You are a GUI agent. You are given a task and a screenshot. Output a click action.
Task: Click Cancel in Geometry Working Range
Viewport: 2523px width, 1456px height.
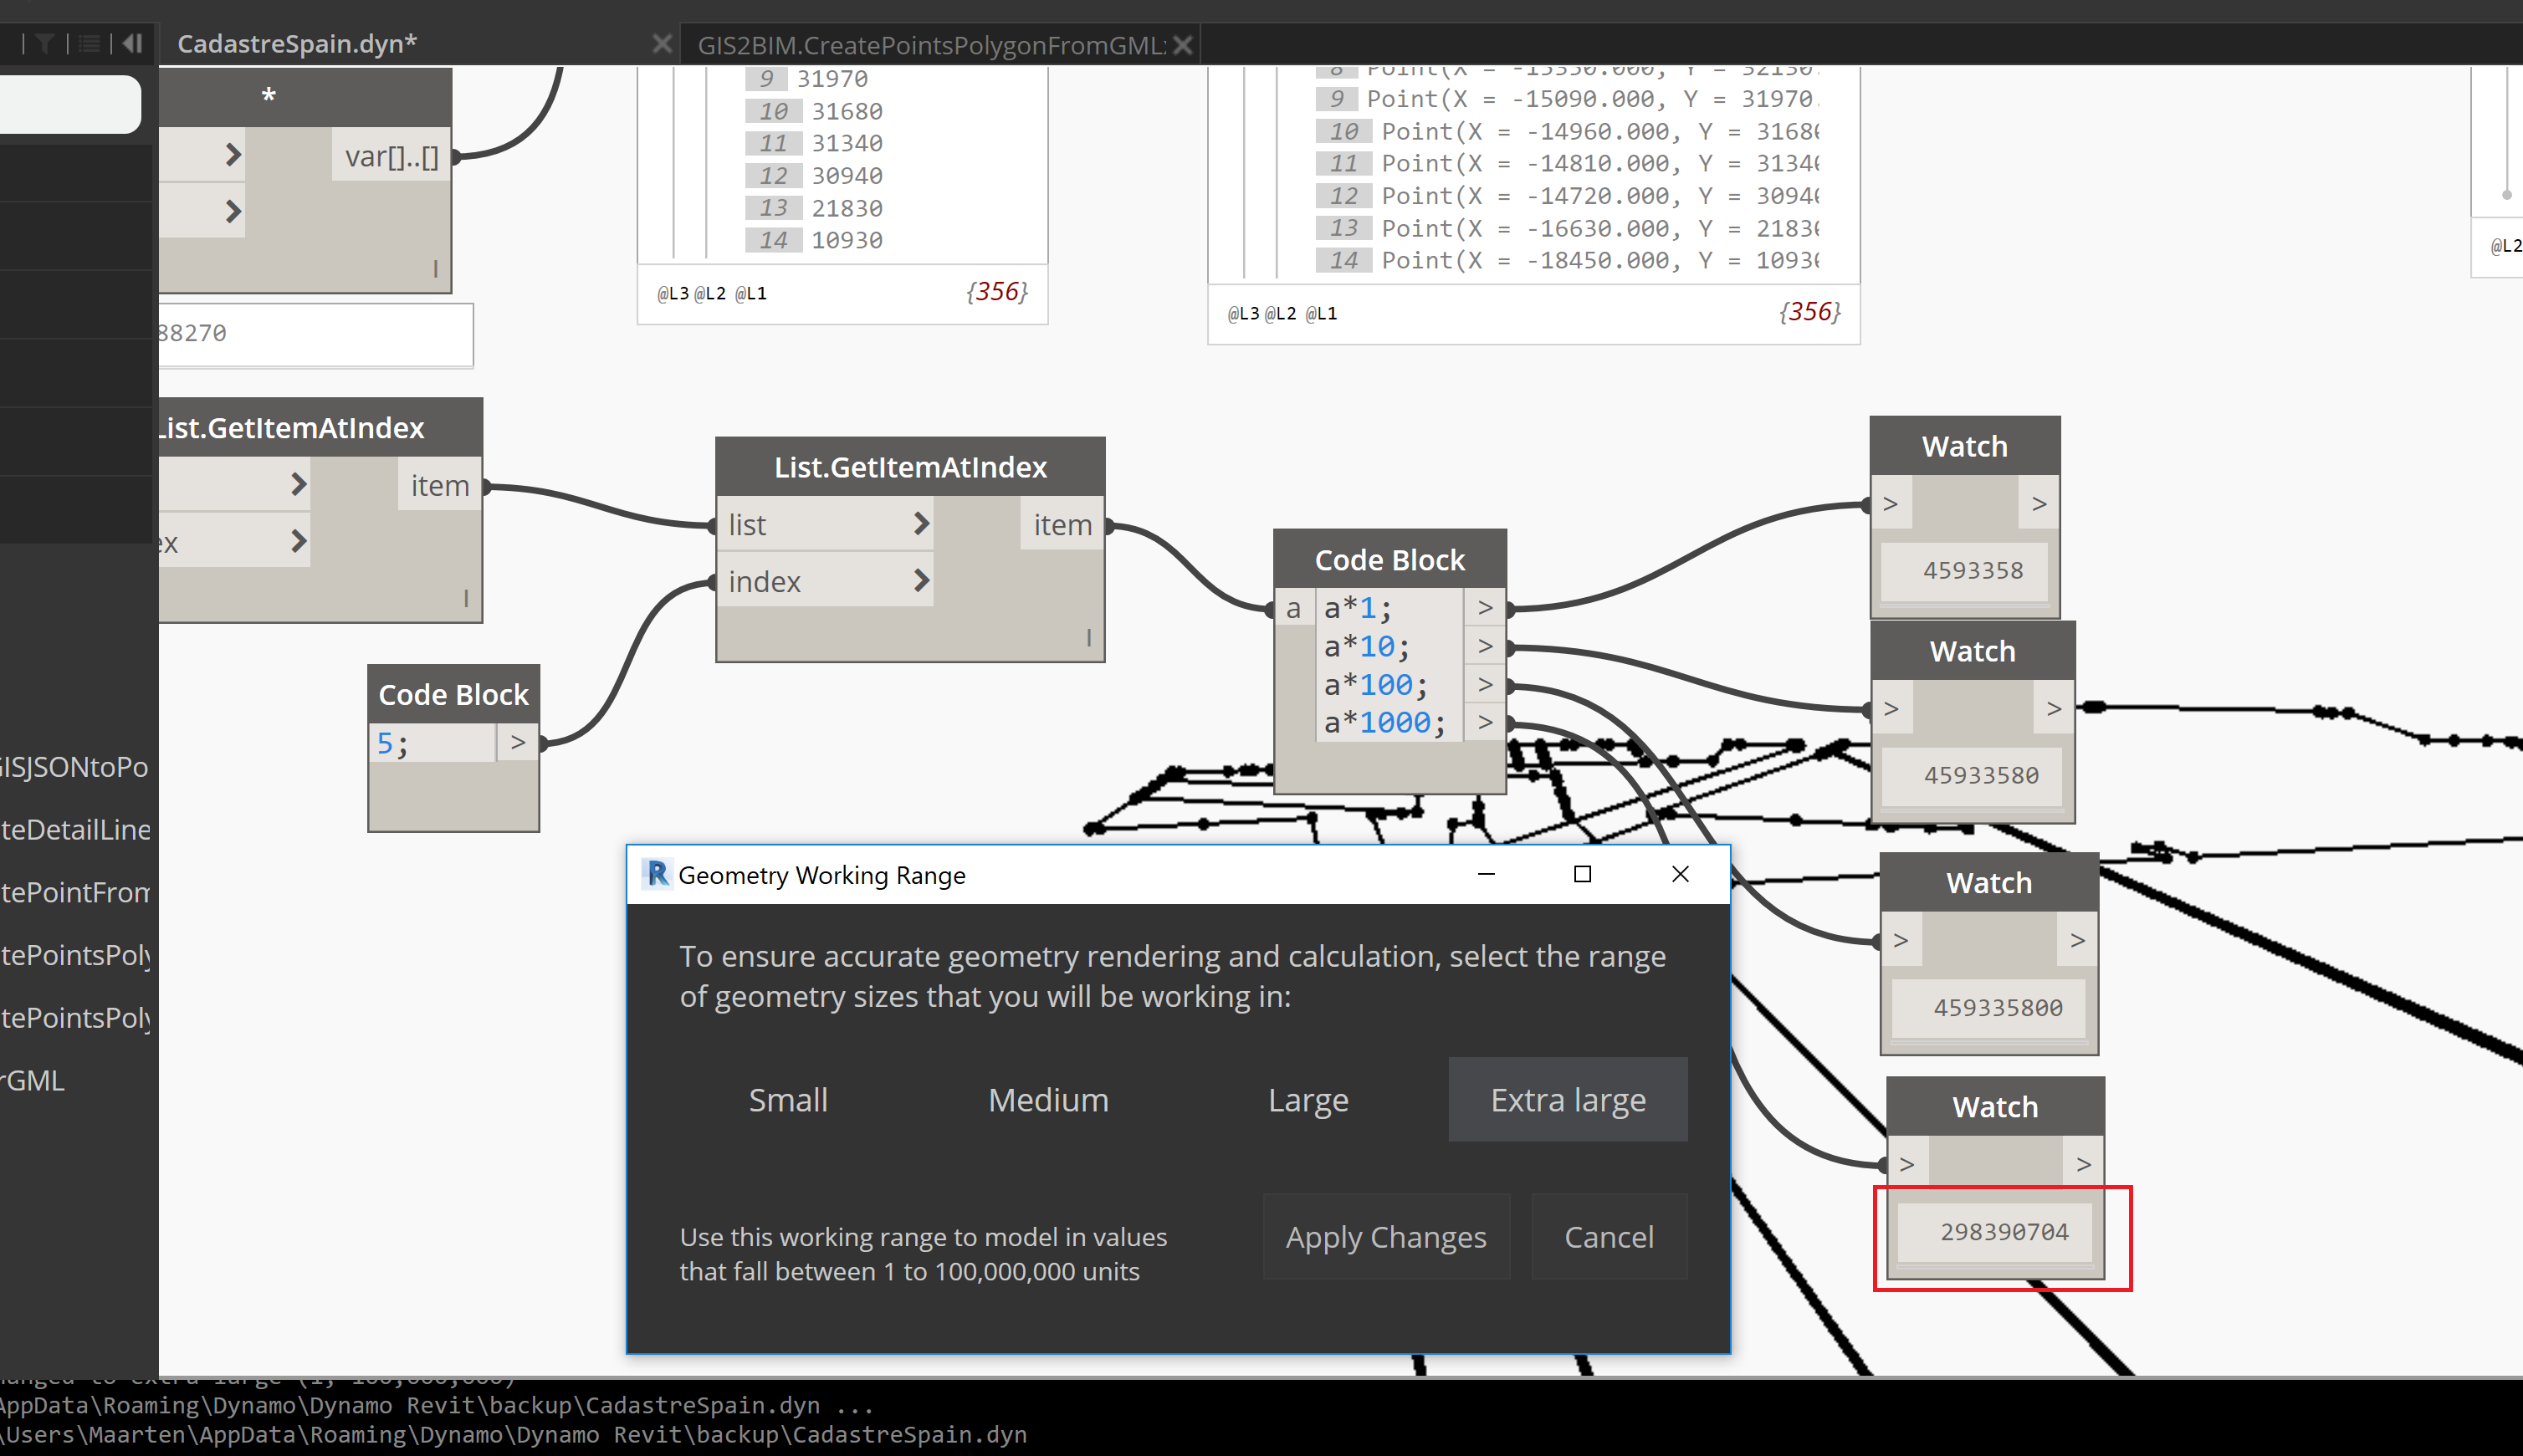(x=1609, y=1236)
